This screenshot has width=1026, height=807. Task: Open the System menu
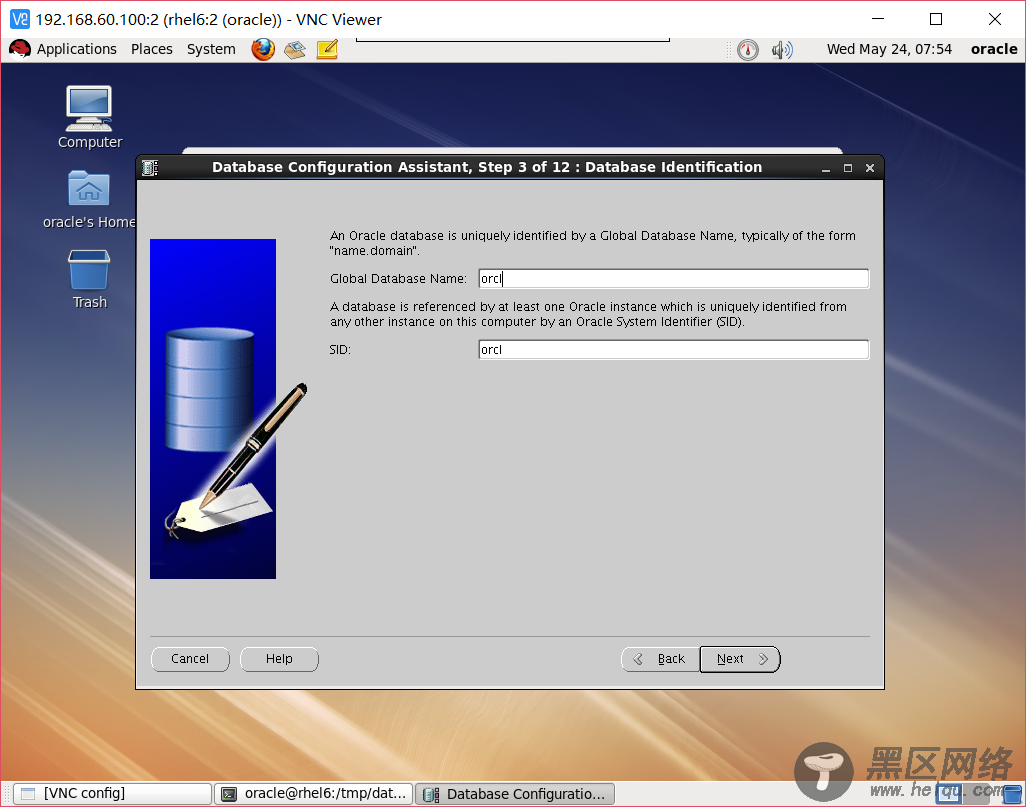pyautogui.click(x=211, y=49)
